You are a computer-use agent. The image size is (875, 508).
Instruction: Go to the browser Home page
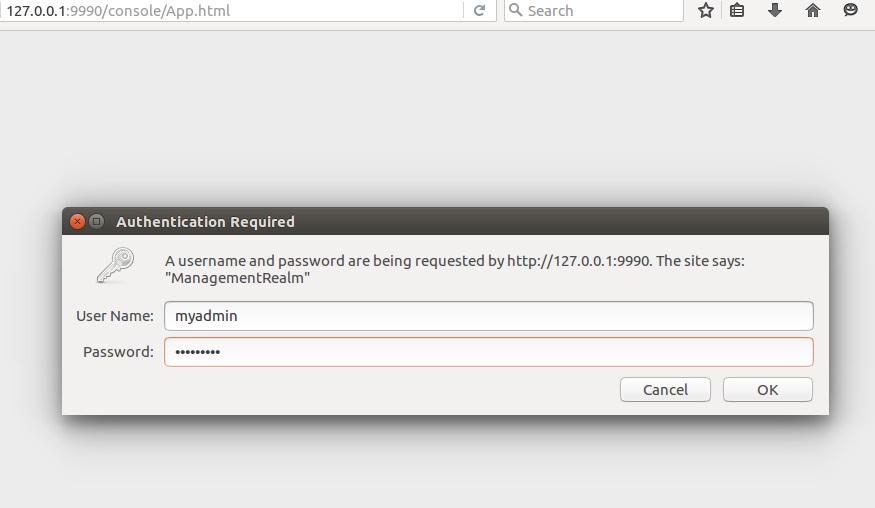pyautogui.click(x=812, y=10)
